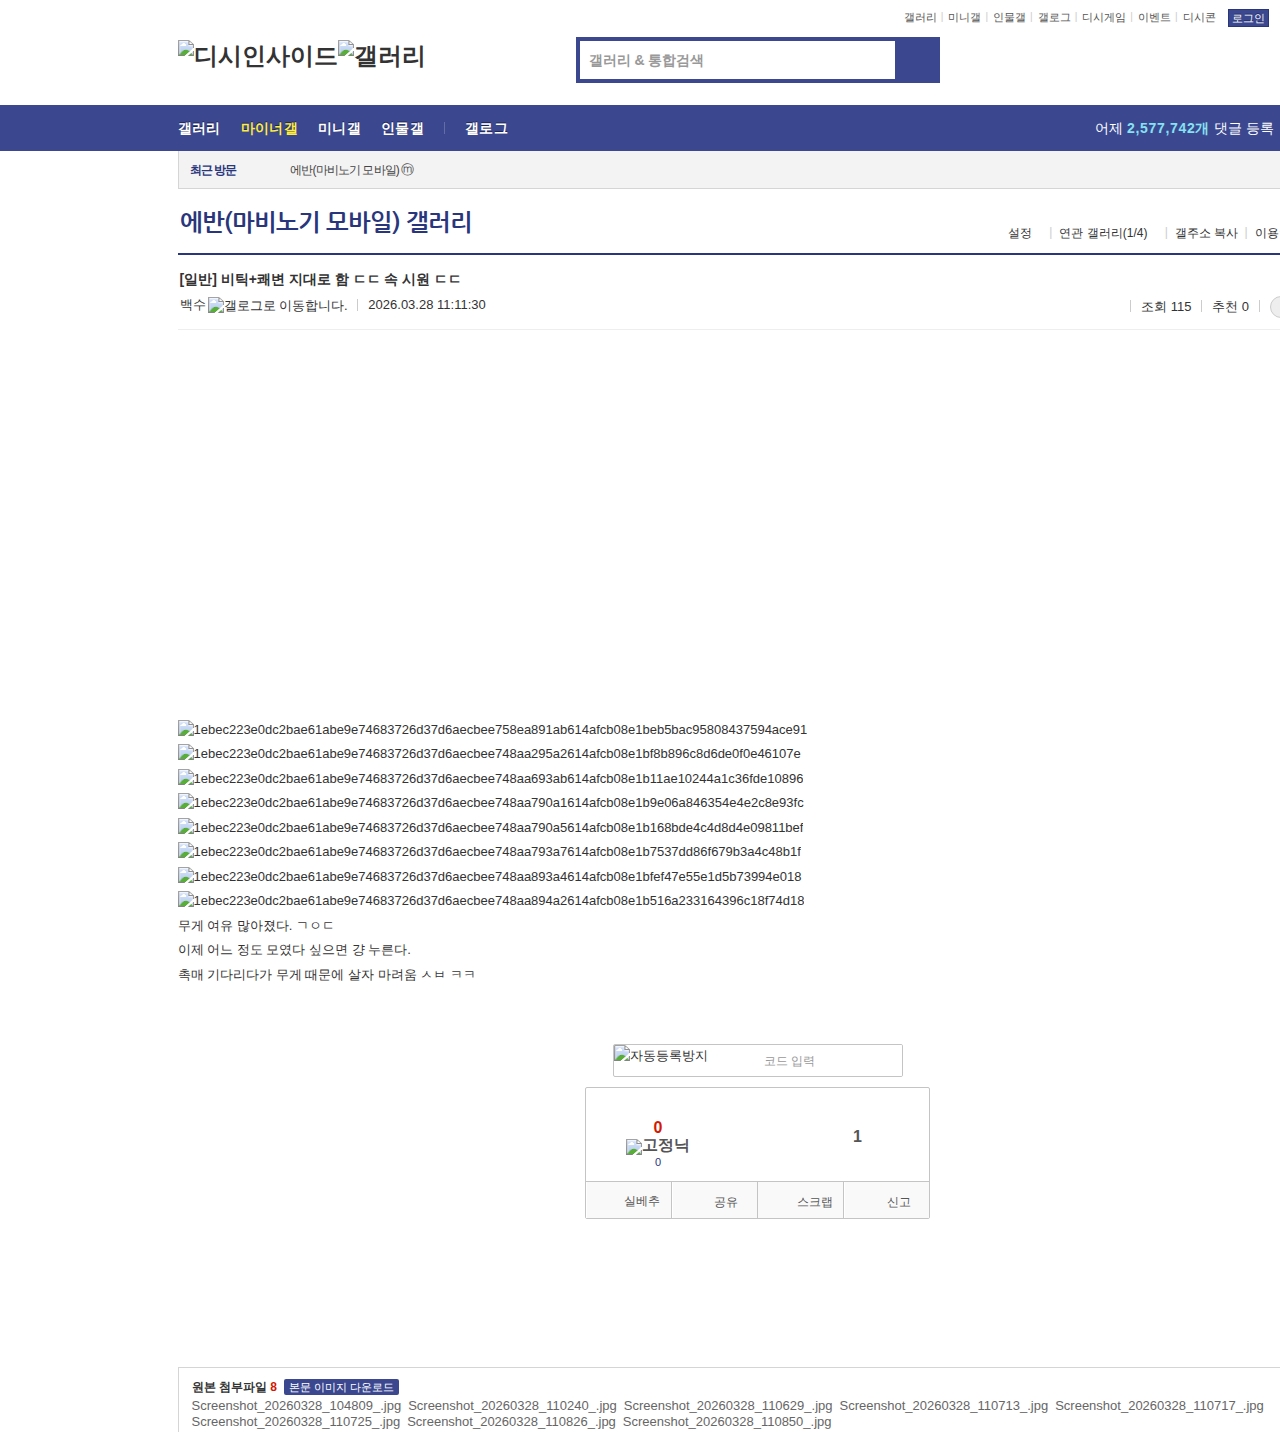Click 본문 이미지 다운로드 button
The image size is (1280, 1432).
pyautogui.click(x=342, y=1387)
